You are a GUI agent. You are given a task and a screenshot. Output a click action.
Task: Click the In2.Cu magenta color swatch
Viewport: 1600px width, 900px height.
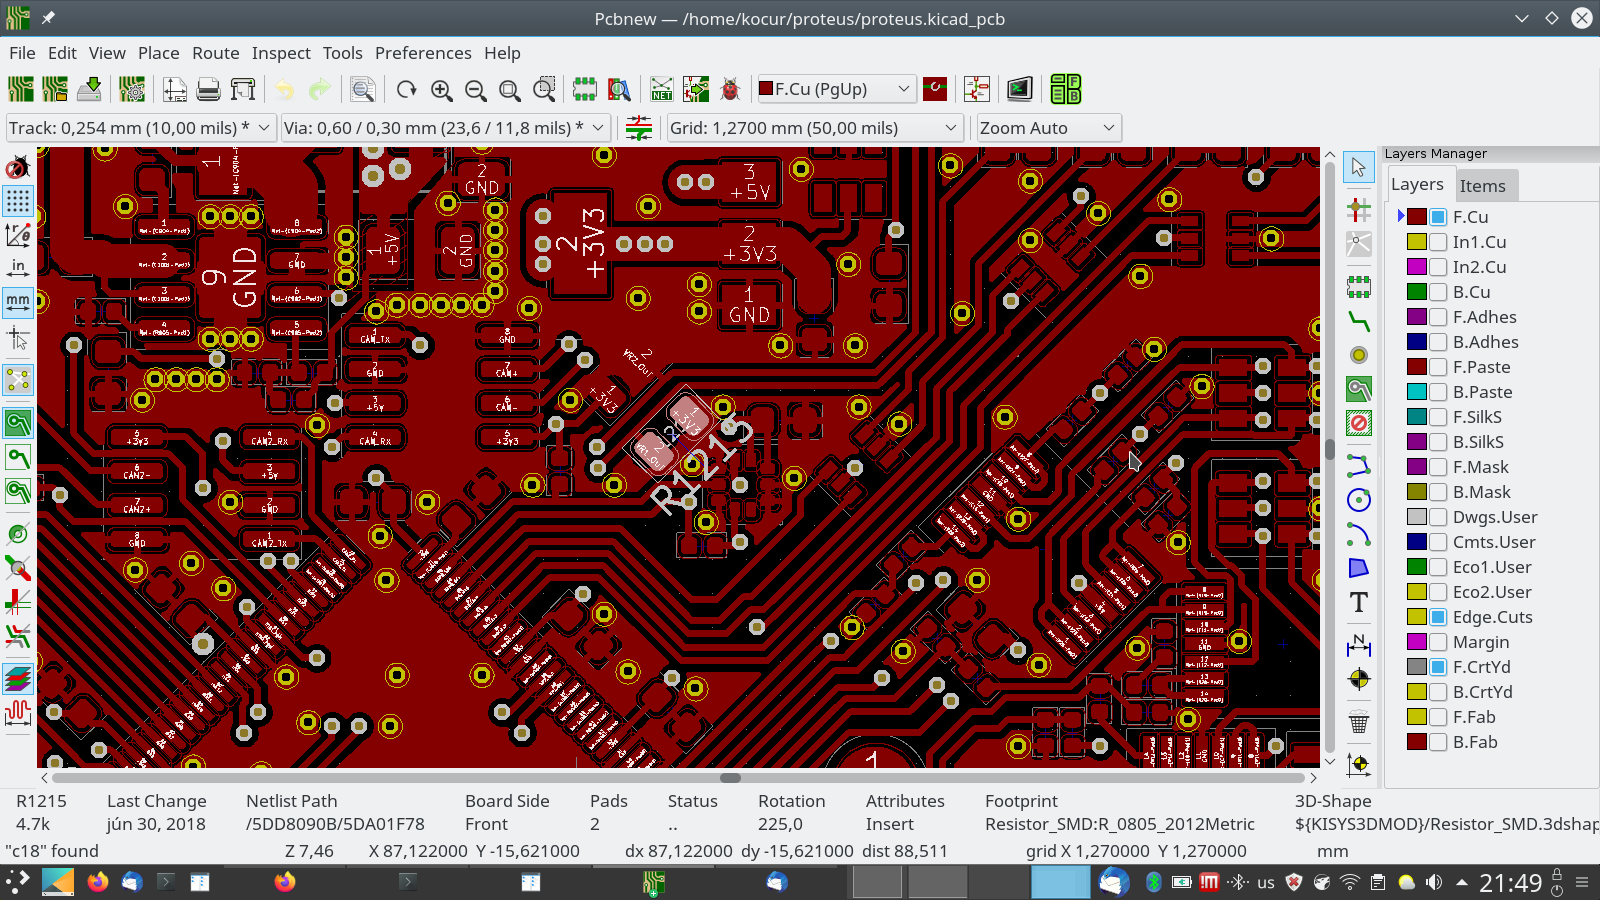[x=1417, y=267]
